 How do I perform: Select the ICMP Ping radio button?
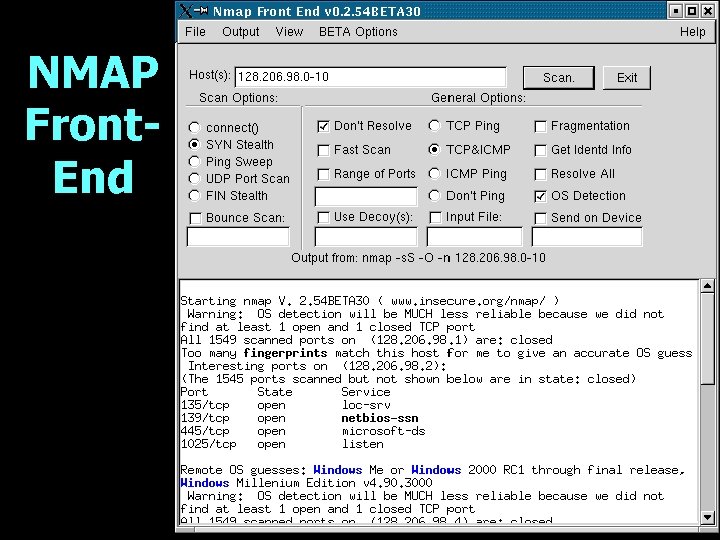click(434, 174)
